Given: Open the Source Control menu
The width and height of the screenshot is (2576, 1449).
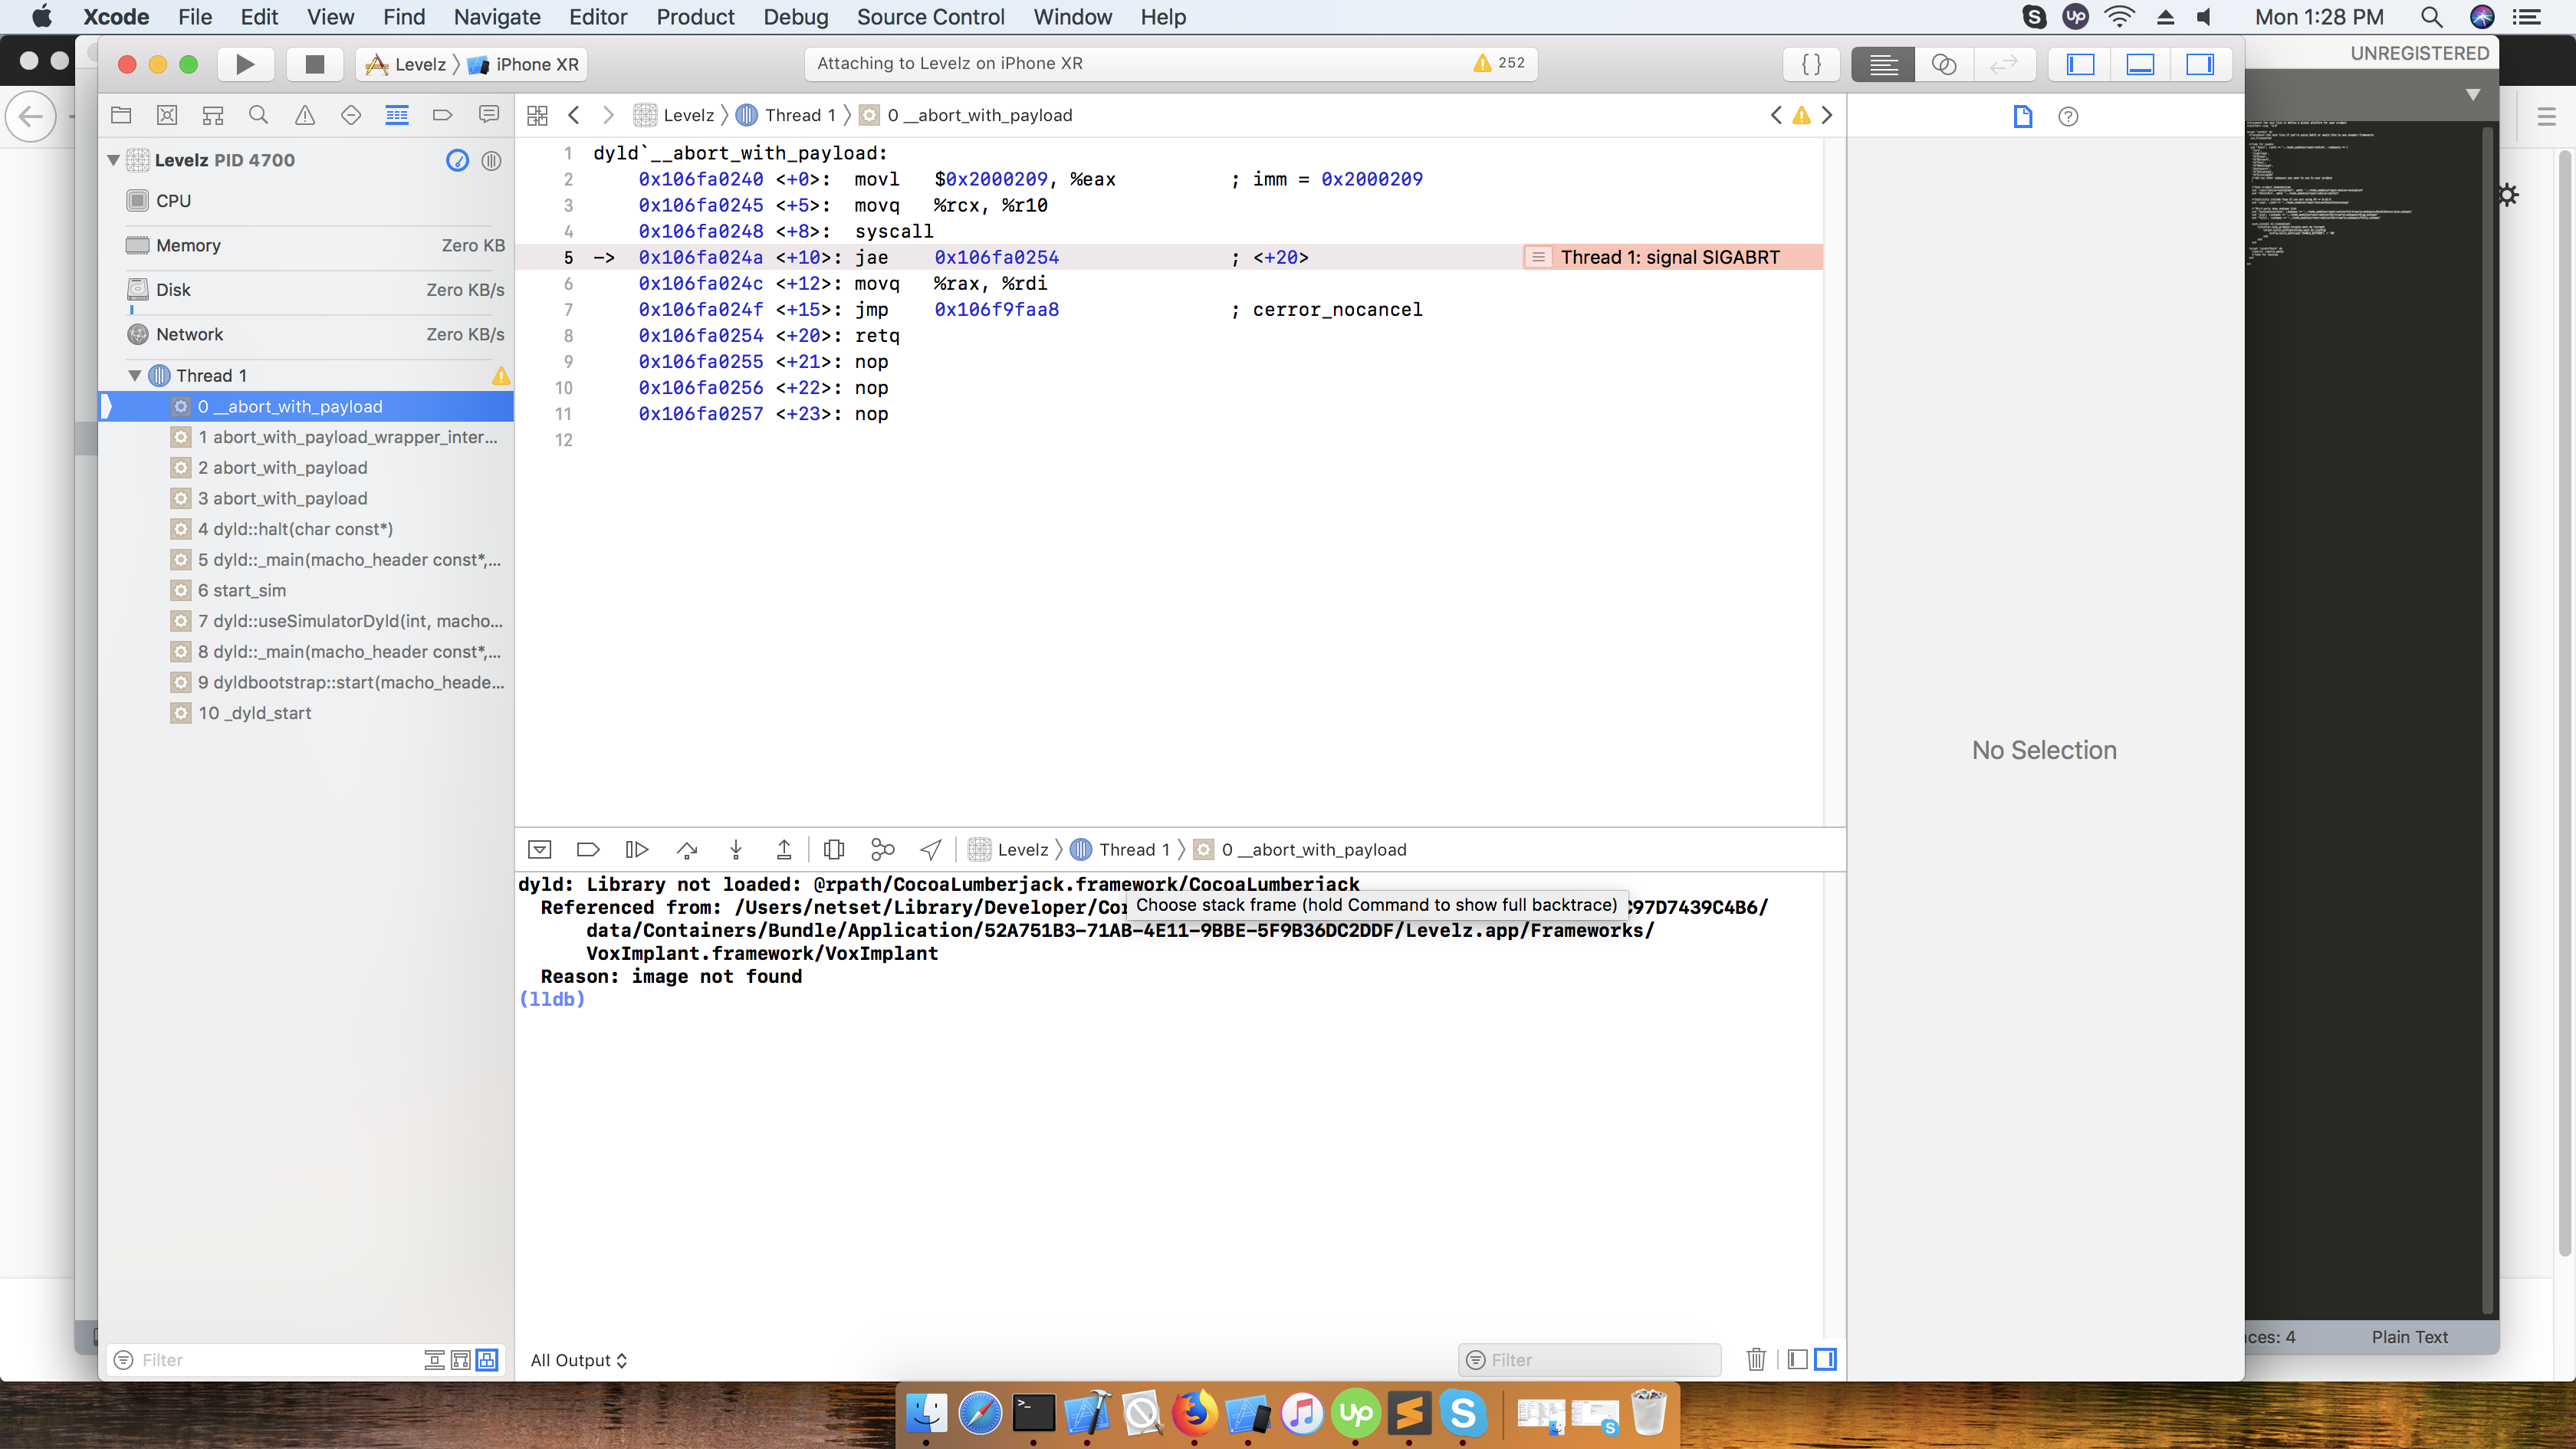Looking at the screenshot, I should (931, 17).
